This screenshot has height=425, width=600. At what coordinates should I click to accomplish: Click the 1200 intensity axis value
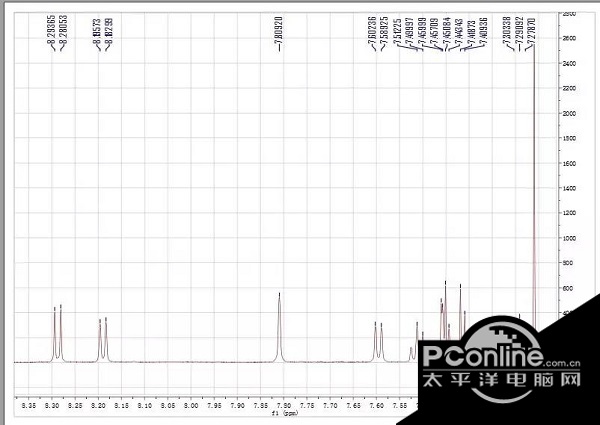tap(569, 213)
